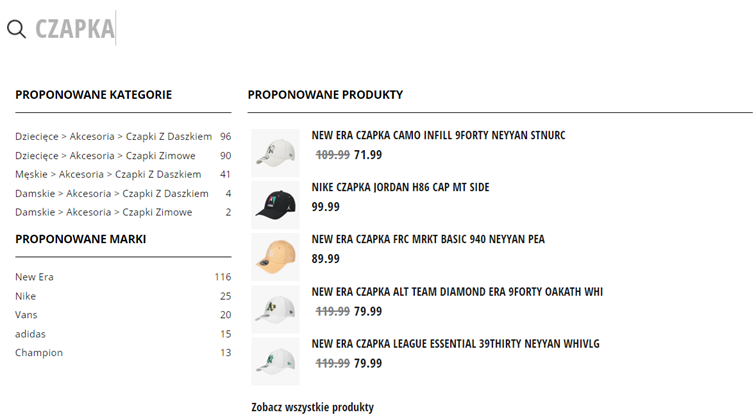Filter by the New Era brand

[123, 277]
